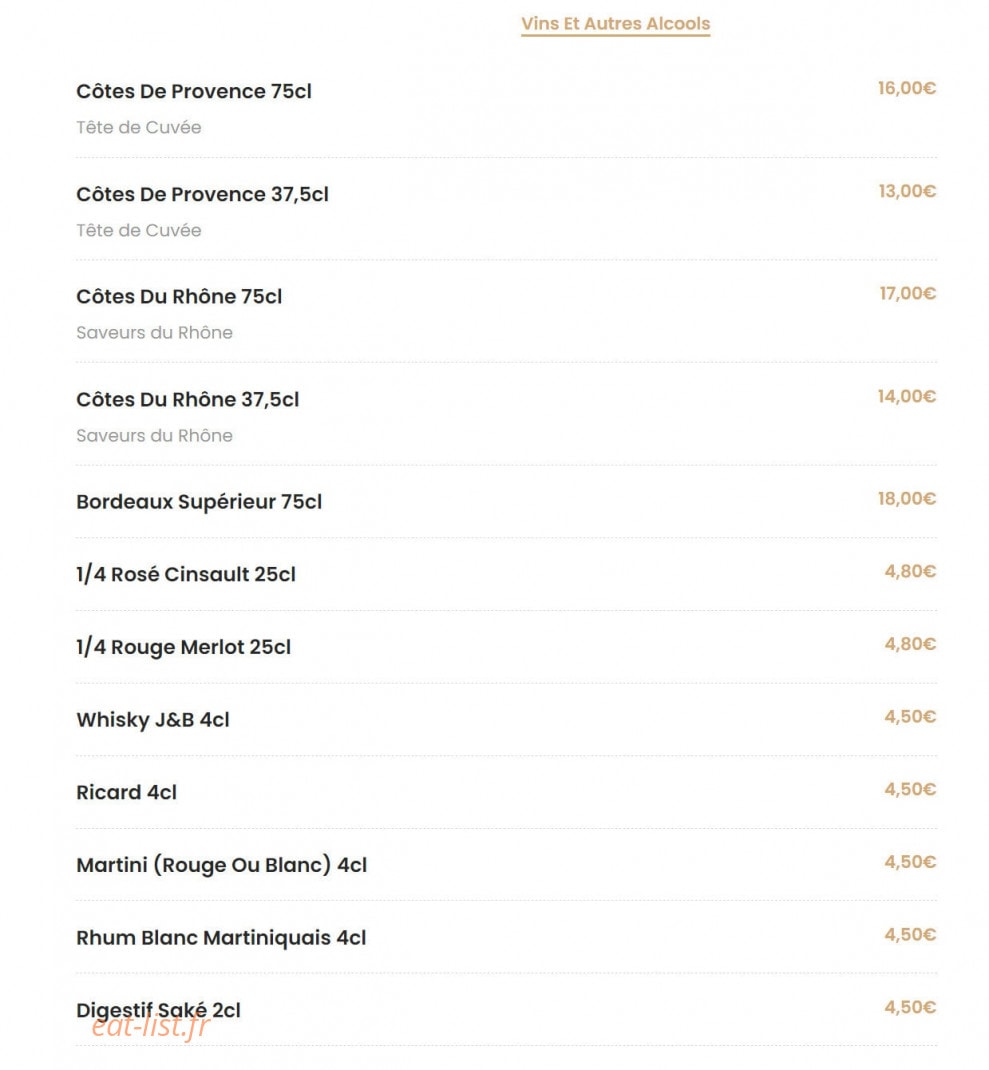Open the Vins Et Autres Alcools heading link

click(x=616, y=24)
